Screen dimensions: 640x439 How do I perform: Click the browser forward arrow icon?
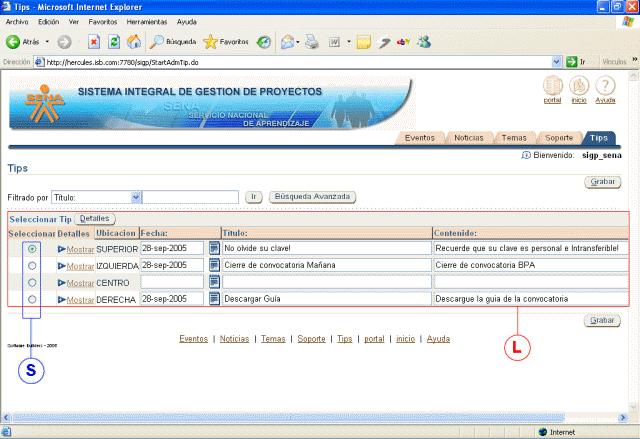64,42
